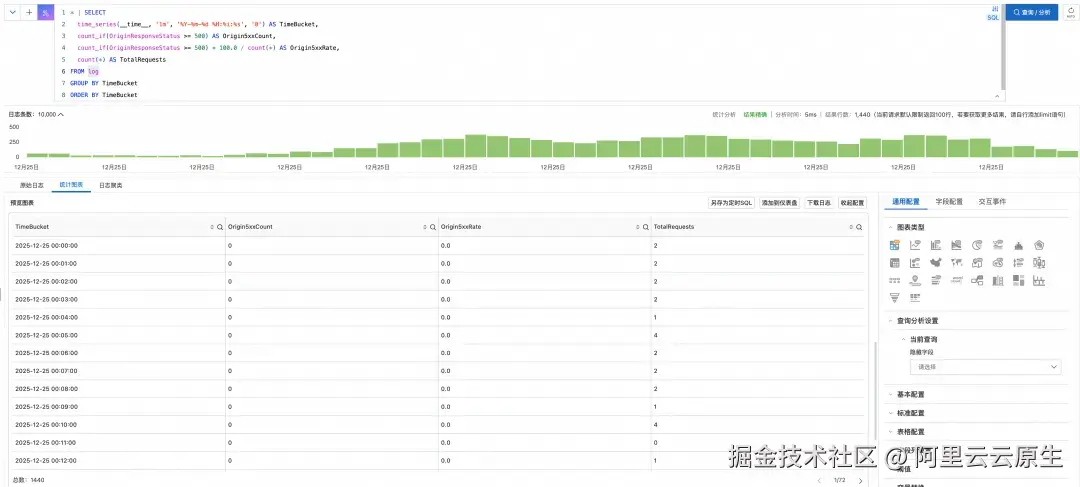
Task: Collapse the query editor with bottom chevron
Action: point(997,96)
